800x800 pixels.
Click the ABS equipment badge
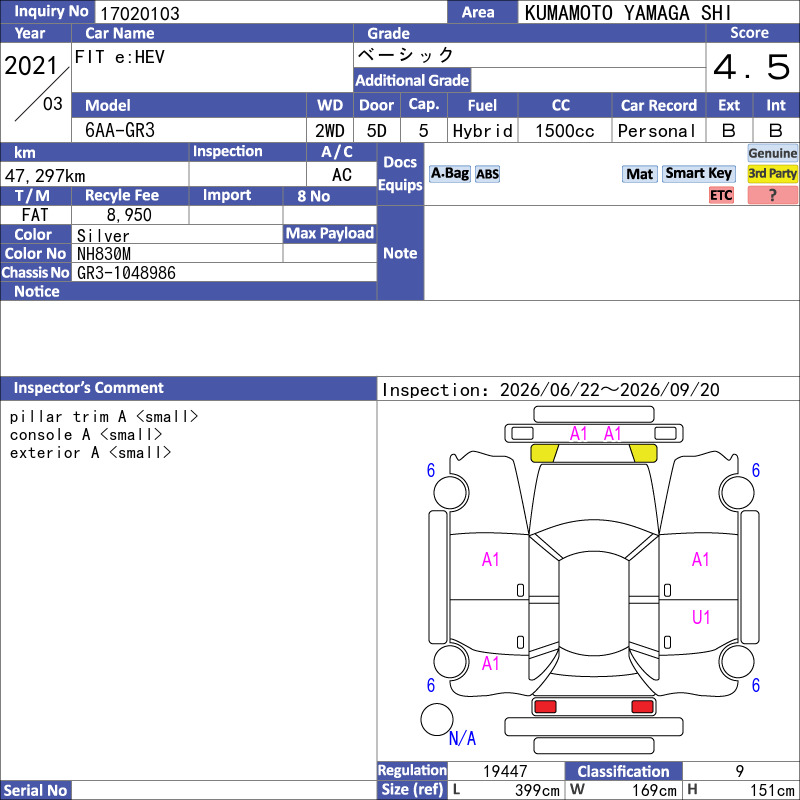pos(487,174)
